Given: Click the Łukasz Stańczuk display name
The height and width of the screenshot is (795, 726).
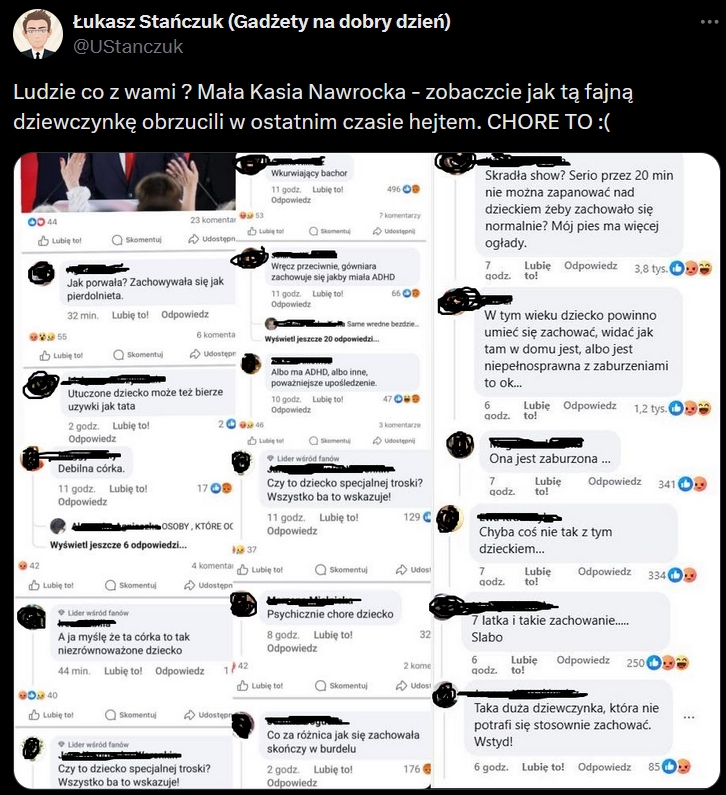Looking at the screenshot, I should click(x=262, y=21).
